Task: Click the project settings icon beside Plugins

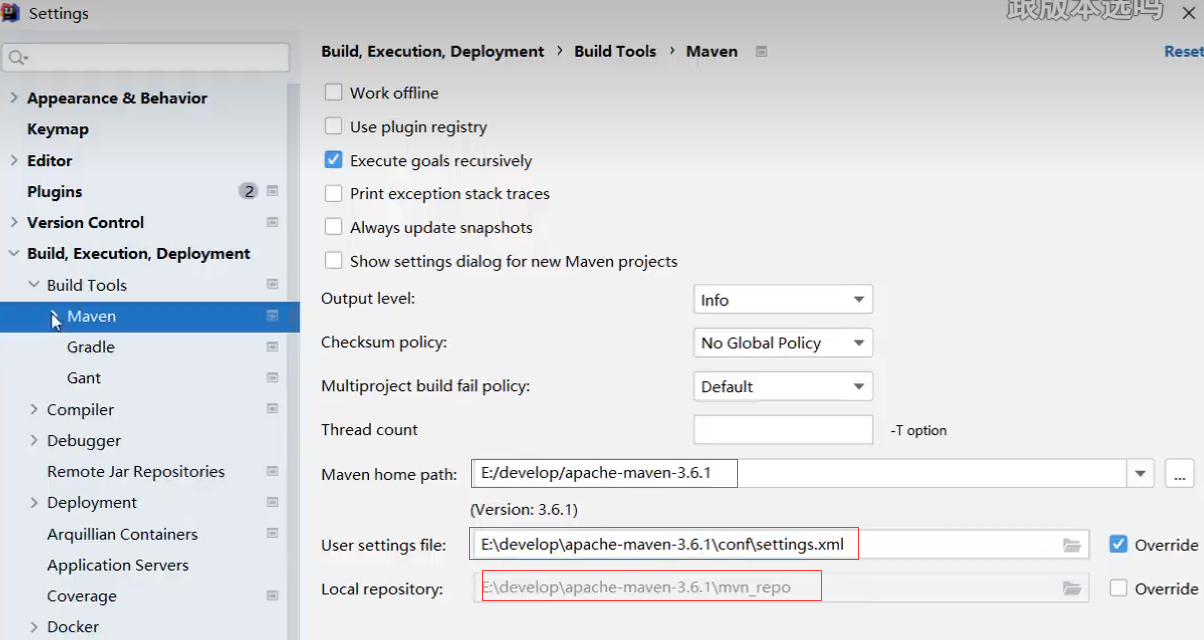Action: tap(272, 191)
